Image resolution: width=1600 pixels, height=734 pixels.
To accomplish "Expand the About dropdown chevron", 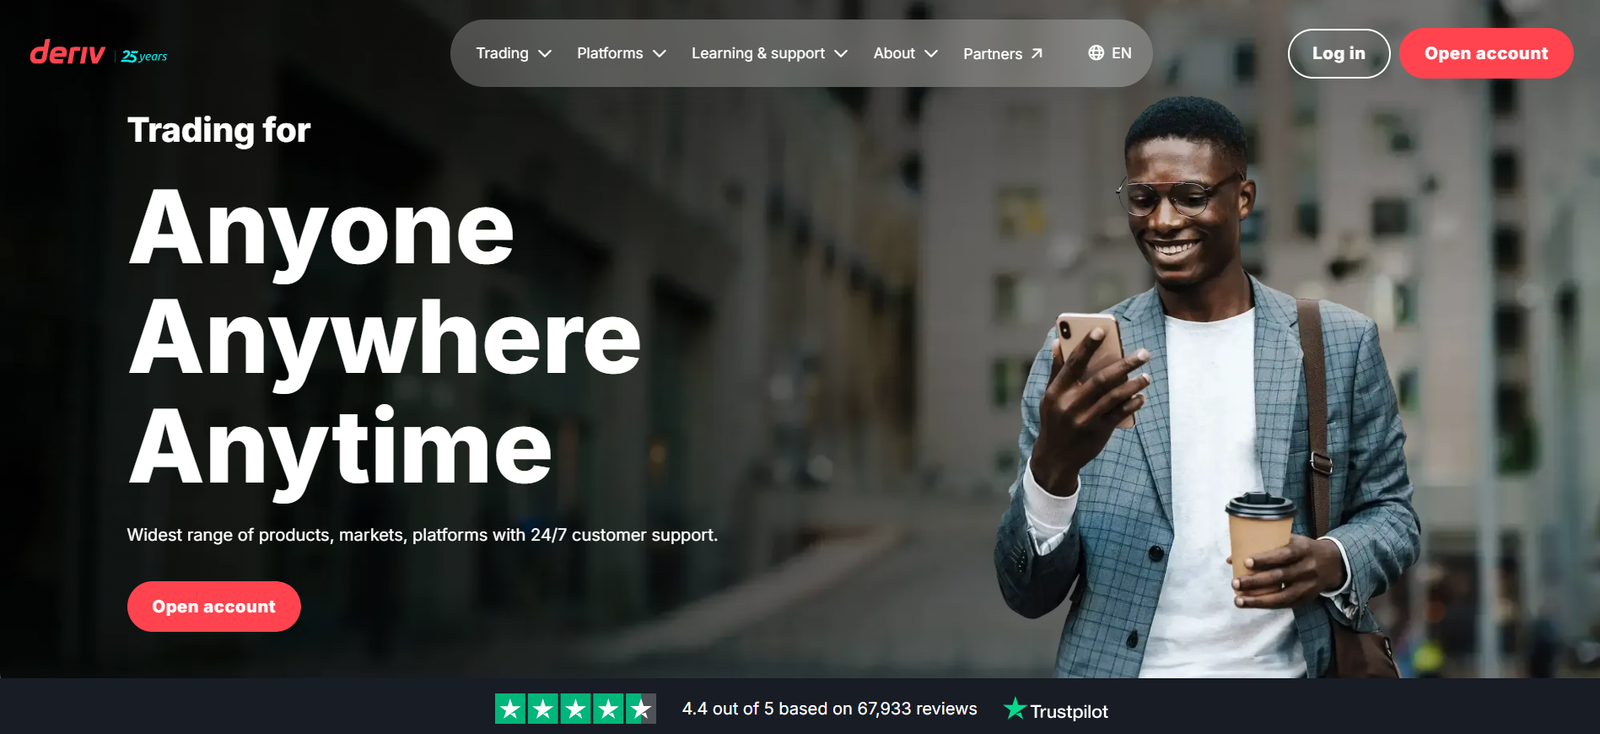I will pos(931,54).
